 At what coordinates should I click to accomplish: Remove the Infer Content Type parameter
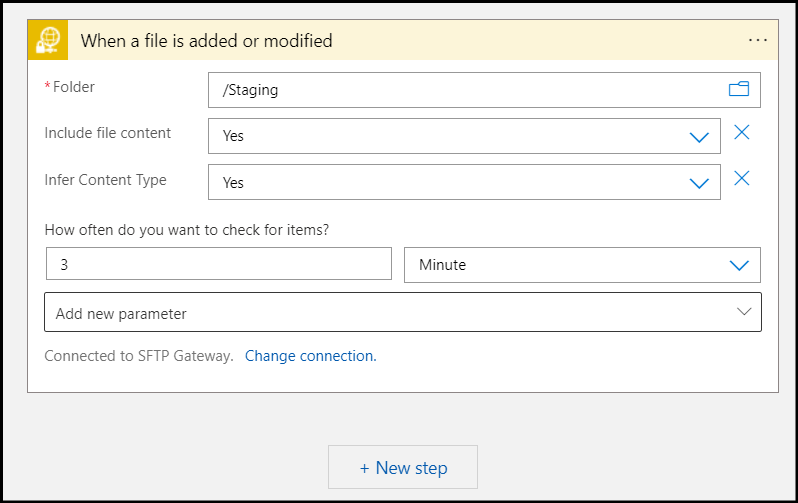[x=742, y=178]
